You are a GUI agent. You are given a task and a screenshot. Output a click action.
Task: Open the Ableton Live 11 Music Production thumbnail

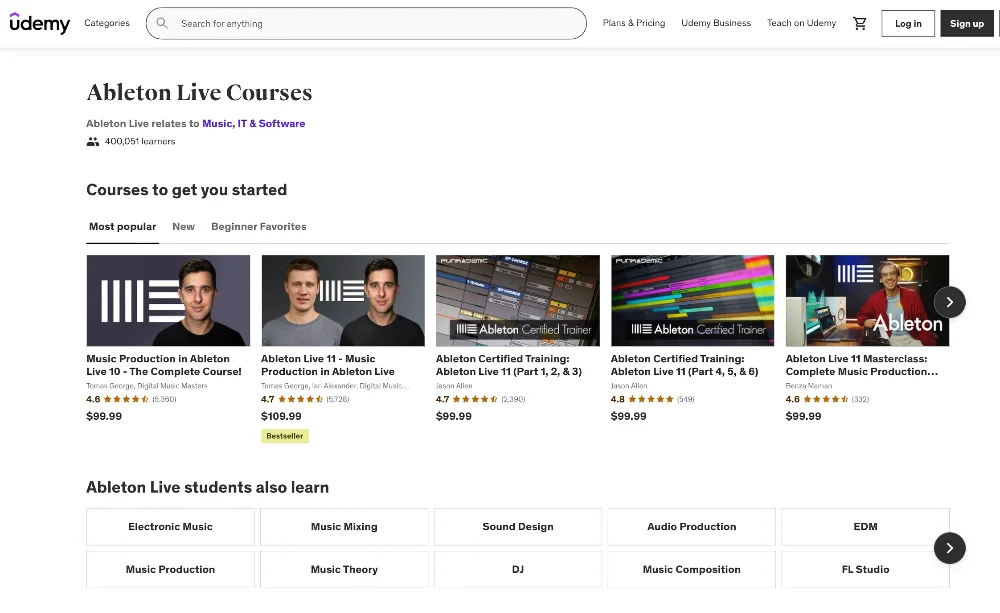343,300
